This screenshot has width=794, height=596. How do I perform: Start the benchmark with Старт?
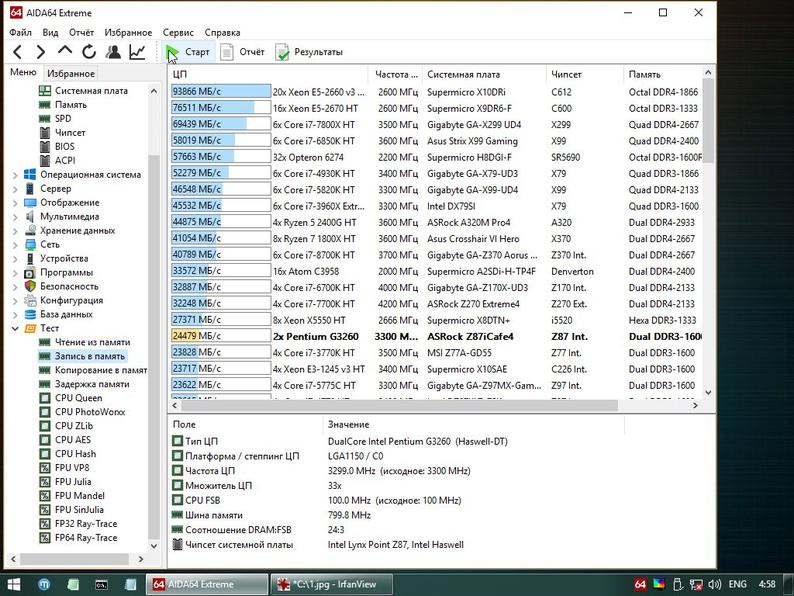coord(188,52)
